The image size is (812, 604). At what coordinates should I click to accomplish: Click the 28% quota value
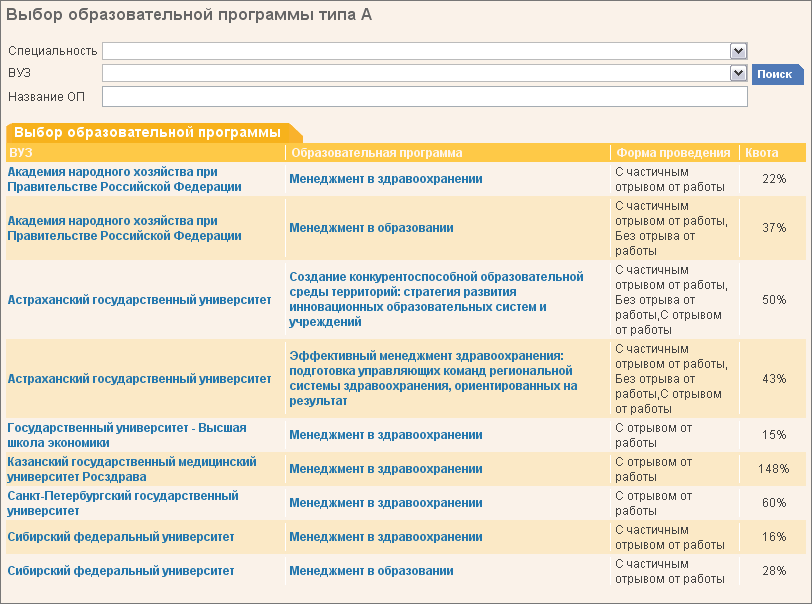[x=774, y=571]
